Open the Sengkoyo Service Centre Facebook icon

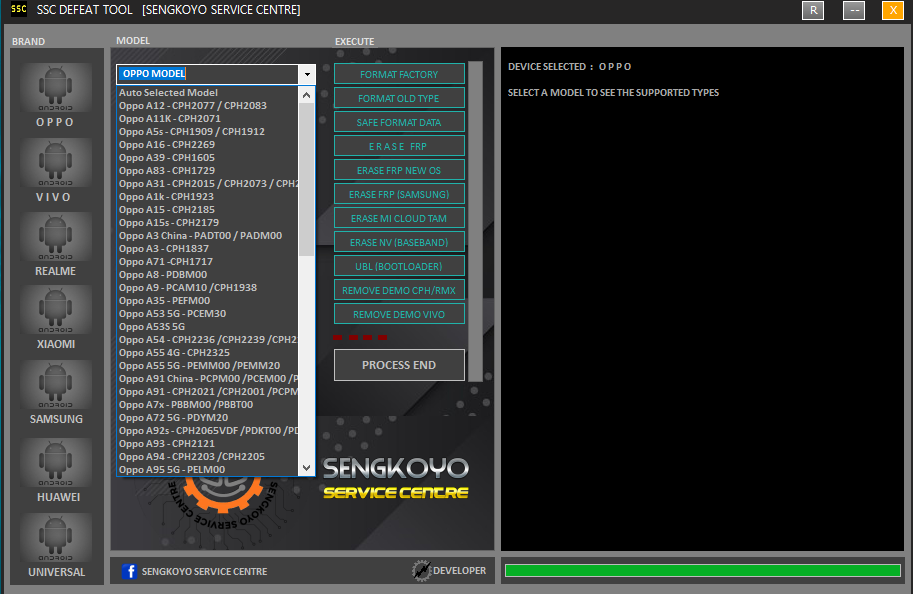click(x=130, y=571)
